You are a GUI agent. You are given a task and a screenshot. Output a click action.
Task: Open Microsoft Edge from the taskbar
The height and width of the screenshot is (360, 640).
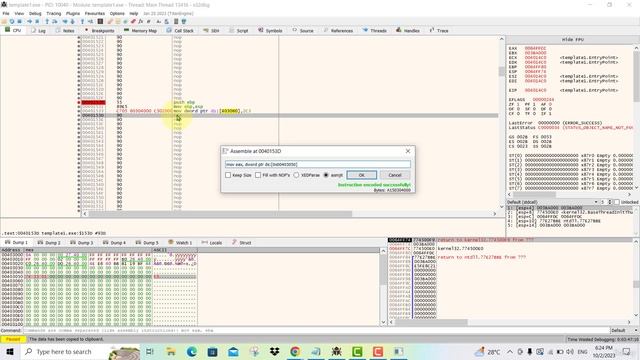[x=191, y=351]
